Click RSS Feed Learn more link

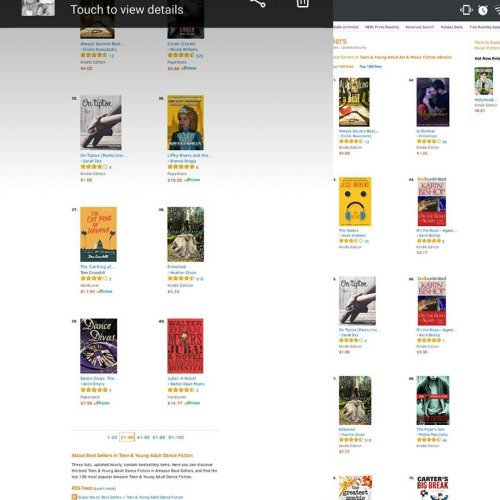104,489
